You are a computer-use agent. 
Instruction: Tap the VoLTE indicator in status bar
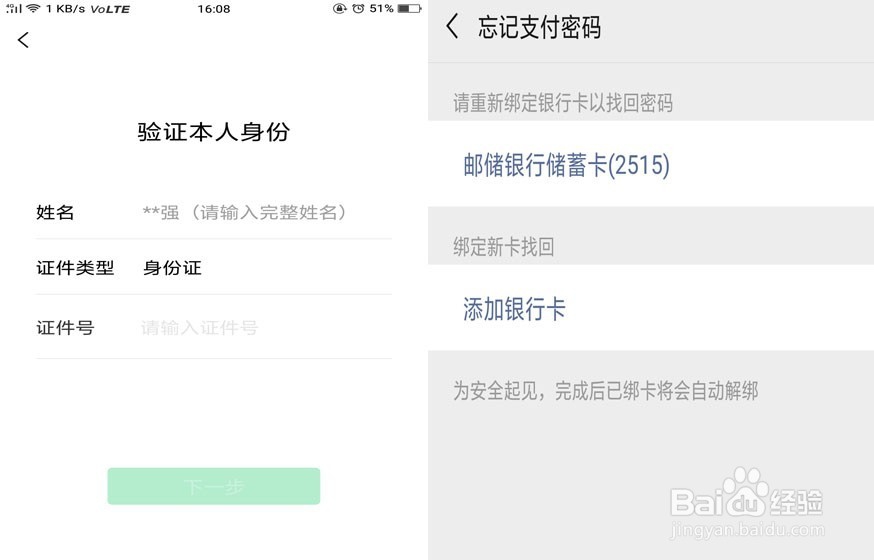tap(110, 8)
